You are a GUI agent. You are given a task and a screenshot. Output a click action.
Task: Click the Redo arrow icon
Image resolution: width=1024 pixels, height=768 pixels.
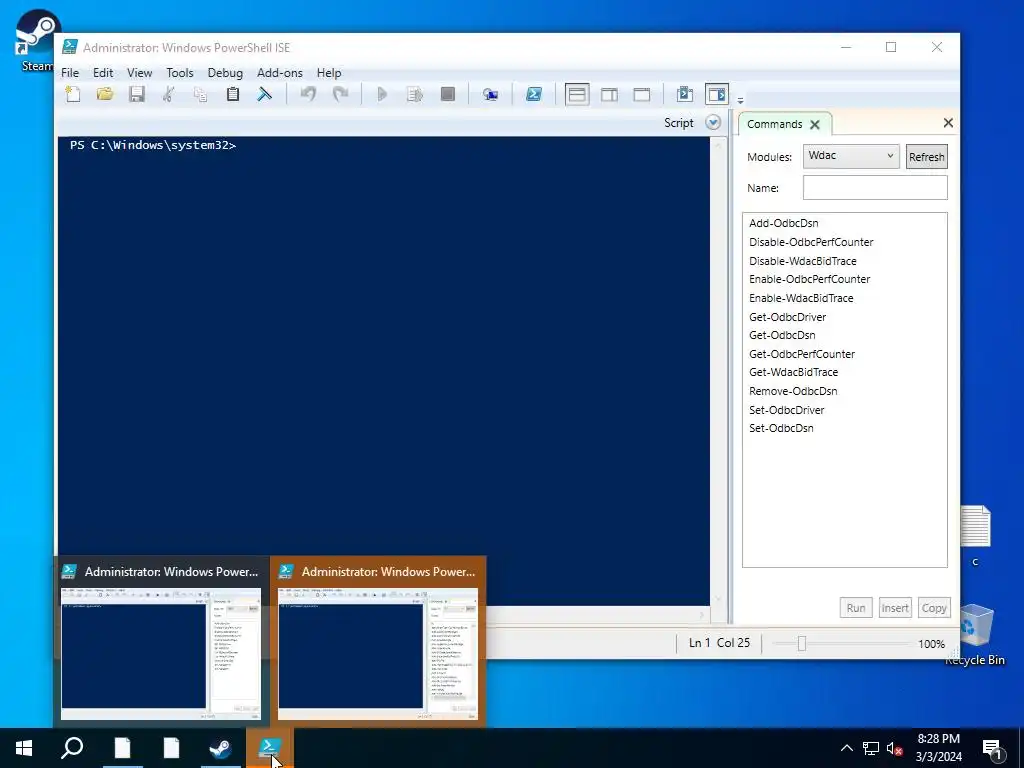[x=340, y=94]
